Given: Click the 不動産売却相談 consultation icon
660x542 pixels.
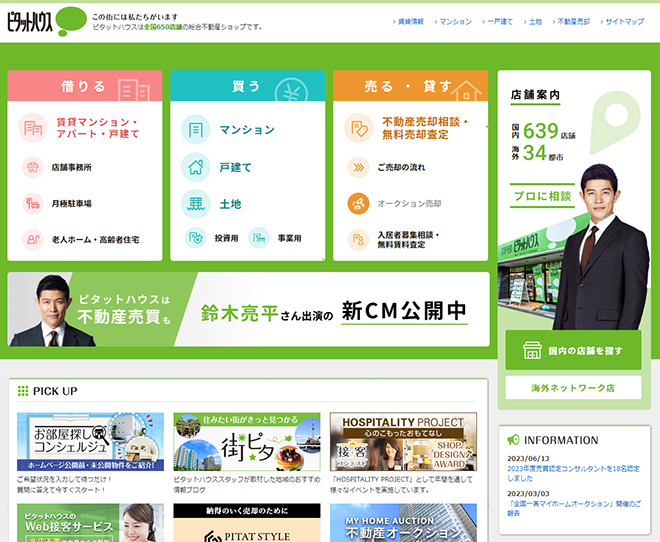Looking at the screenshot, I should pyautogui.click(x=359, y=128).
